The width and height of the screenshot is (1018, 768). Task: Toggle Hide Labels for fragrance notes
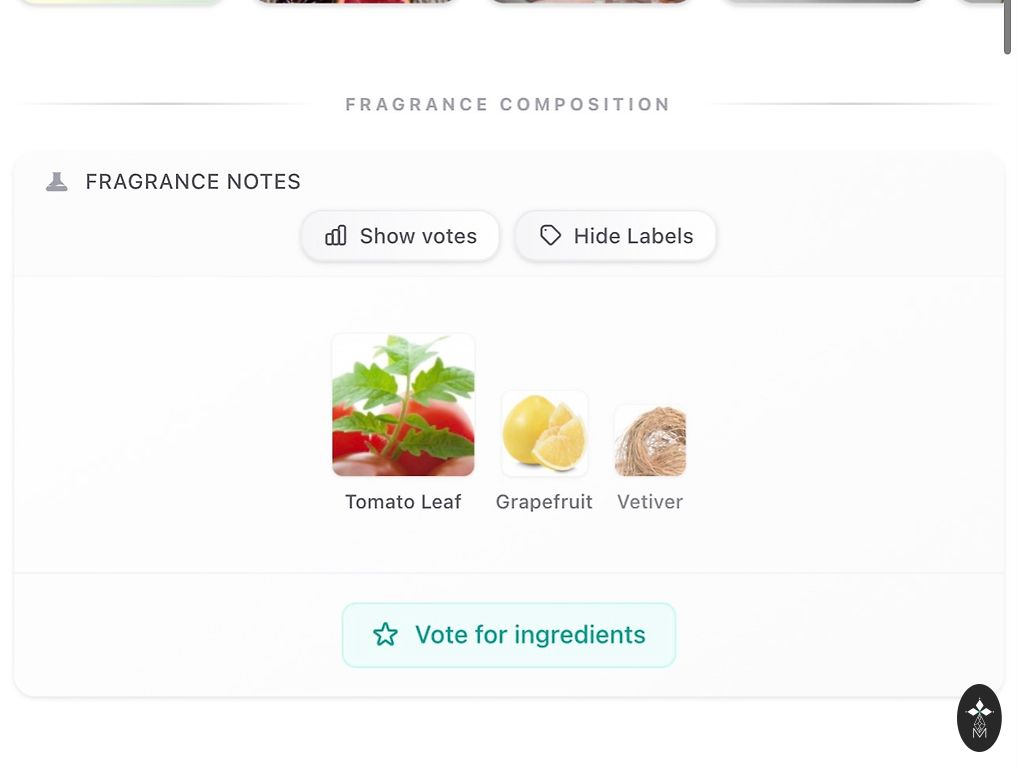point(615,236)
